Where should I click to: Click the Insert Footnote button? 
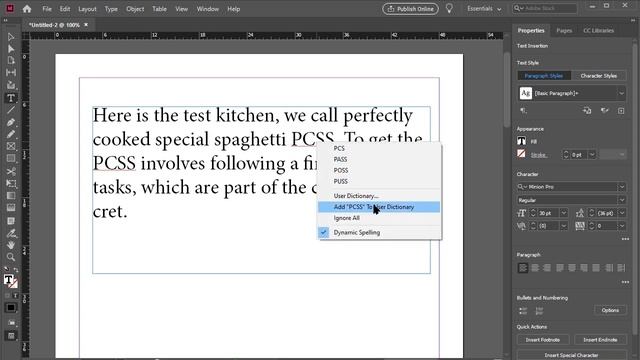click(x=542, y=340)
